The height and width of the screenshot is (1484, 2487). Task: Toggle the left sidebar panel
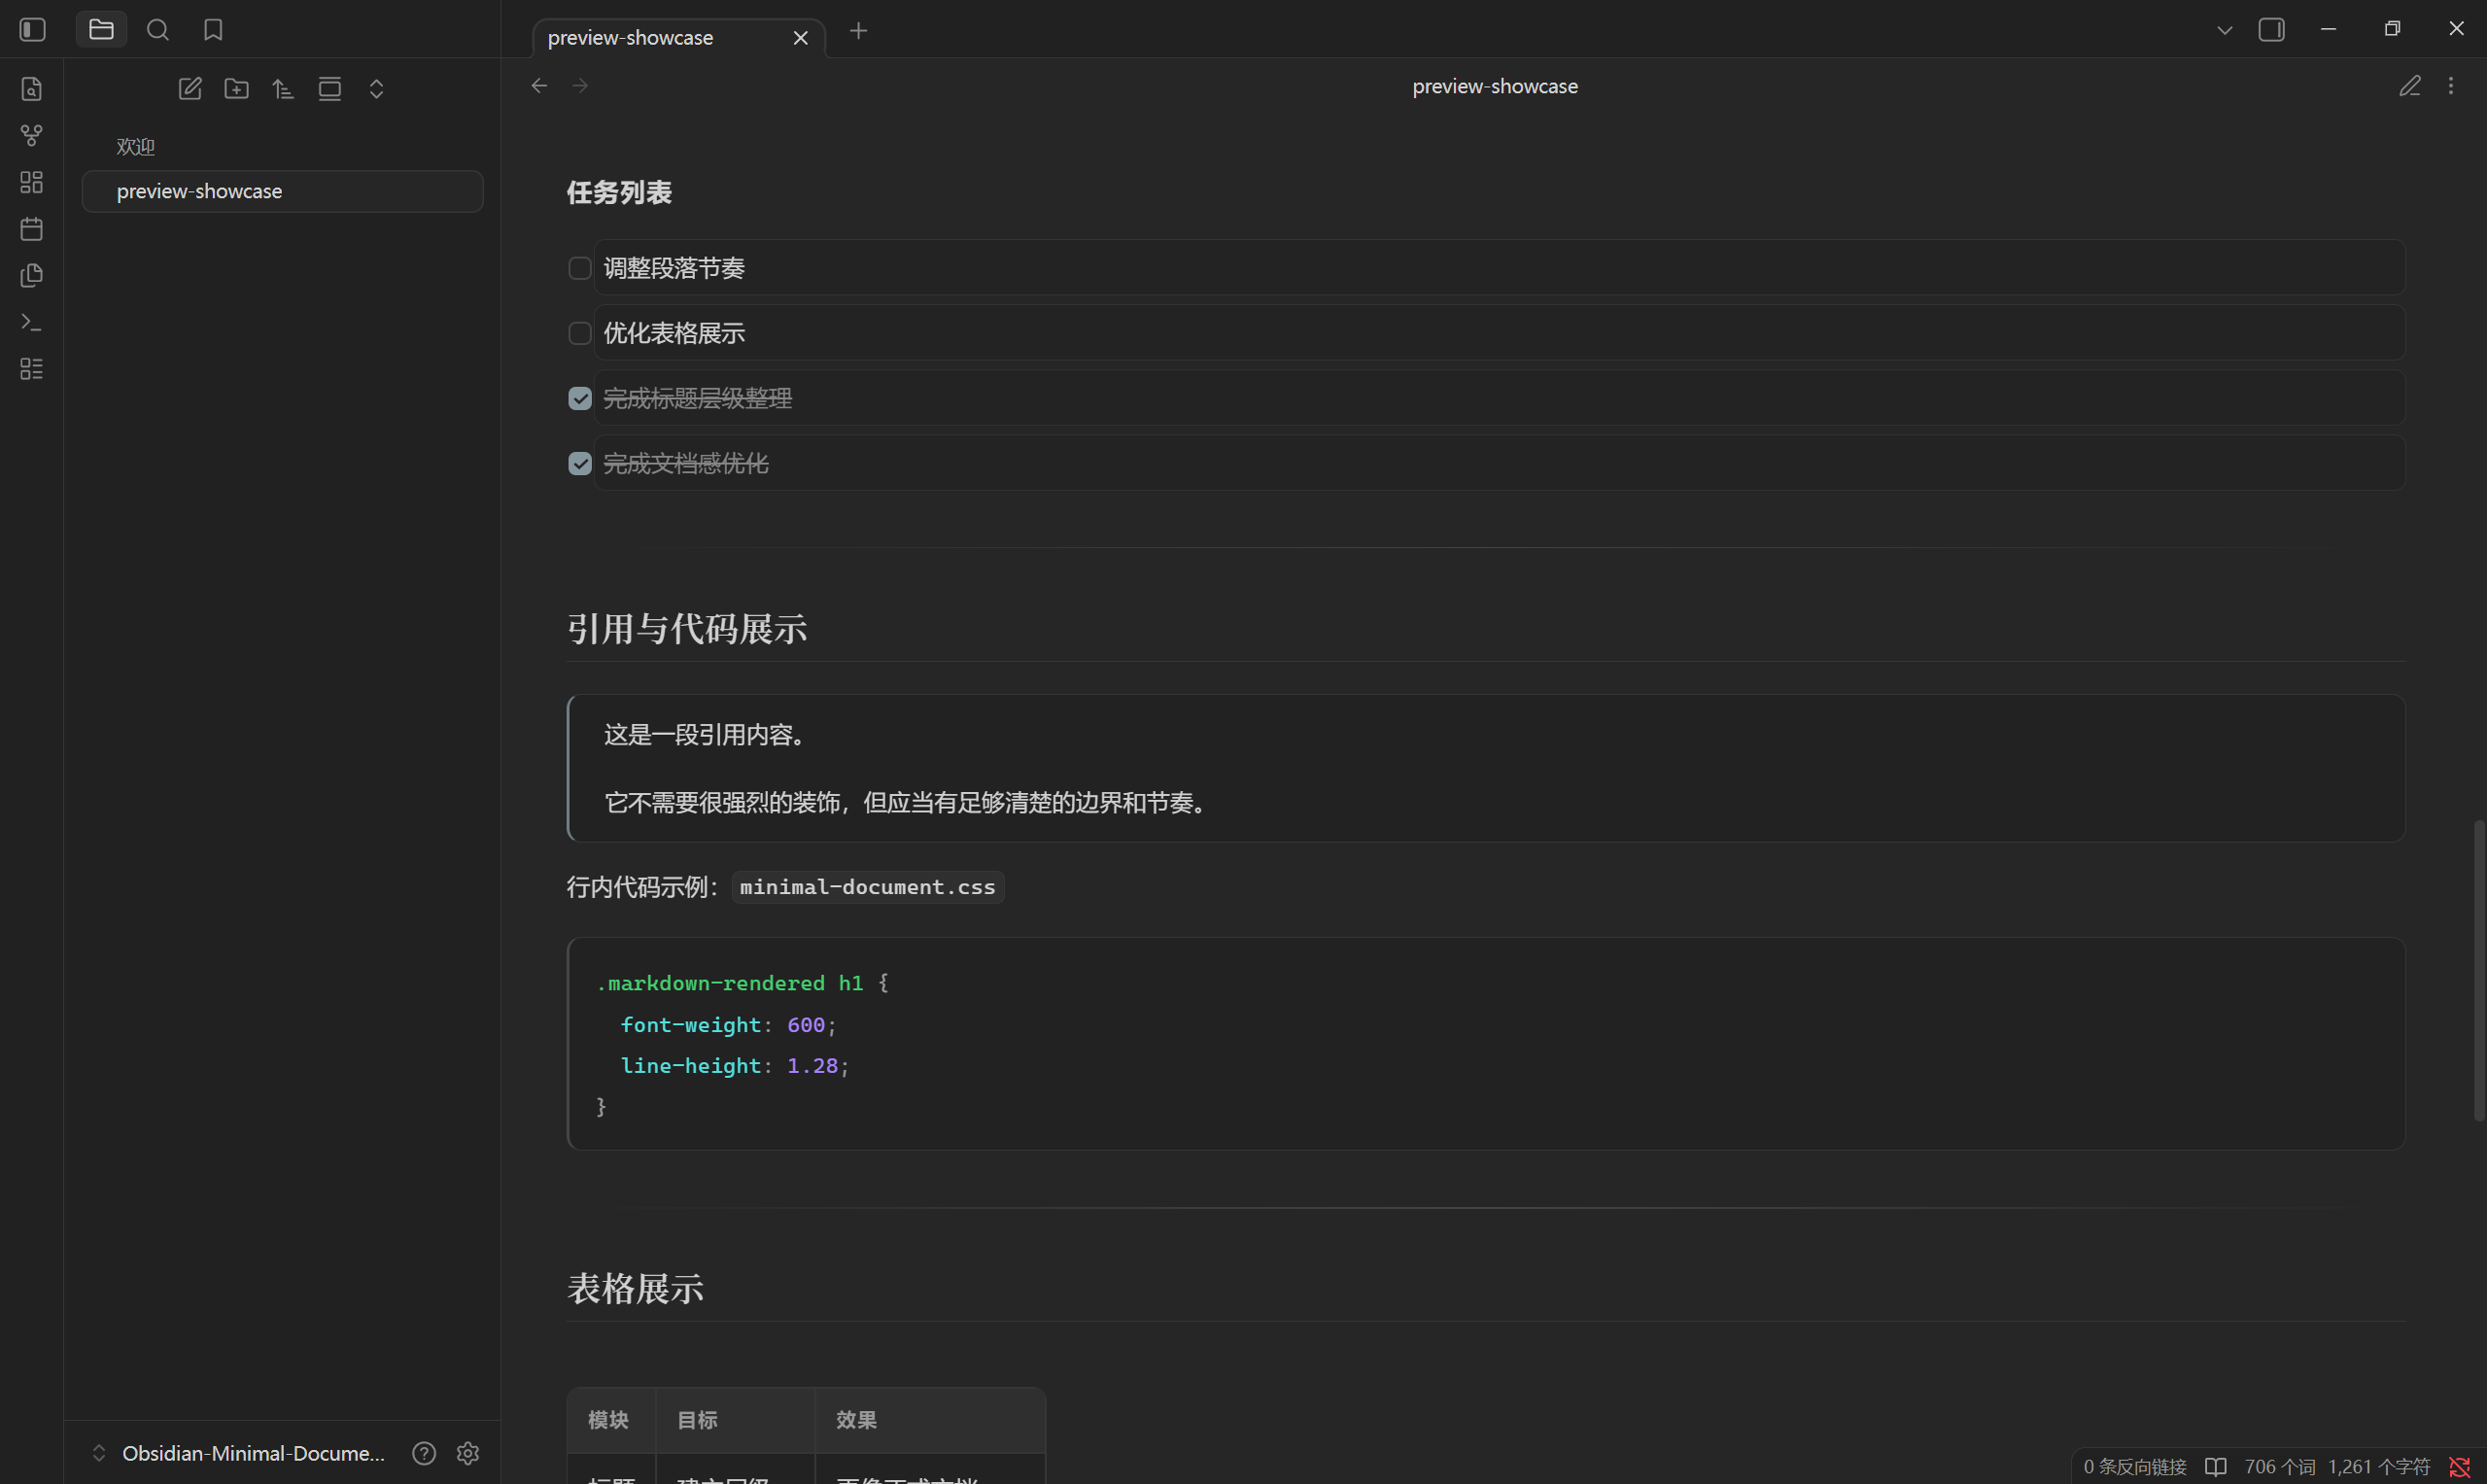[32, 30]
